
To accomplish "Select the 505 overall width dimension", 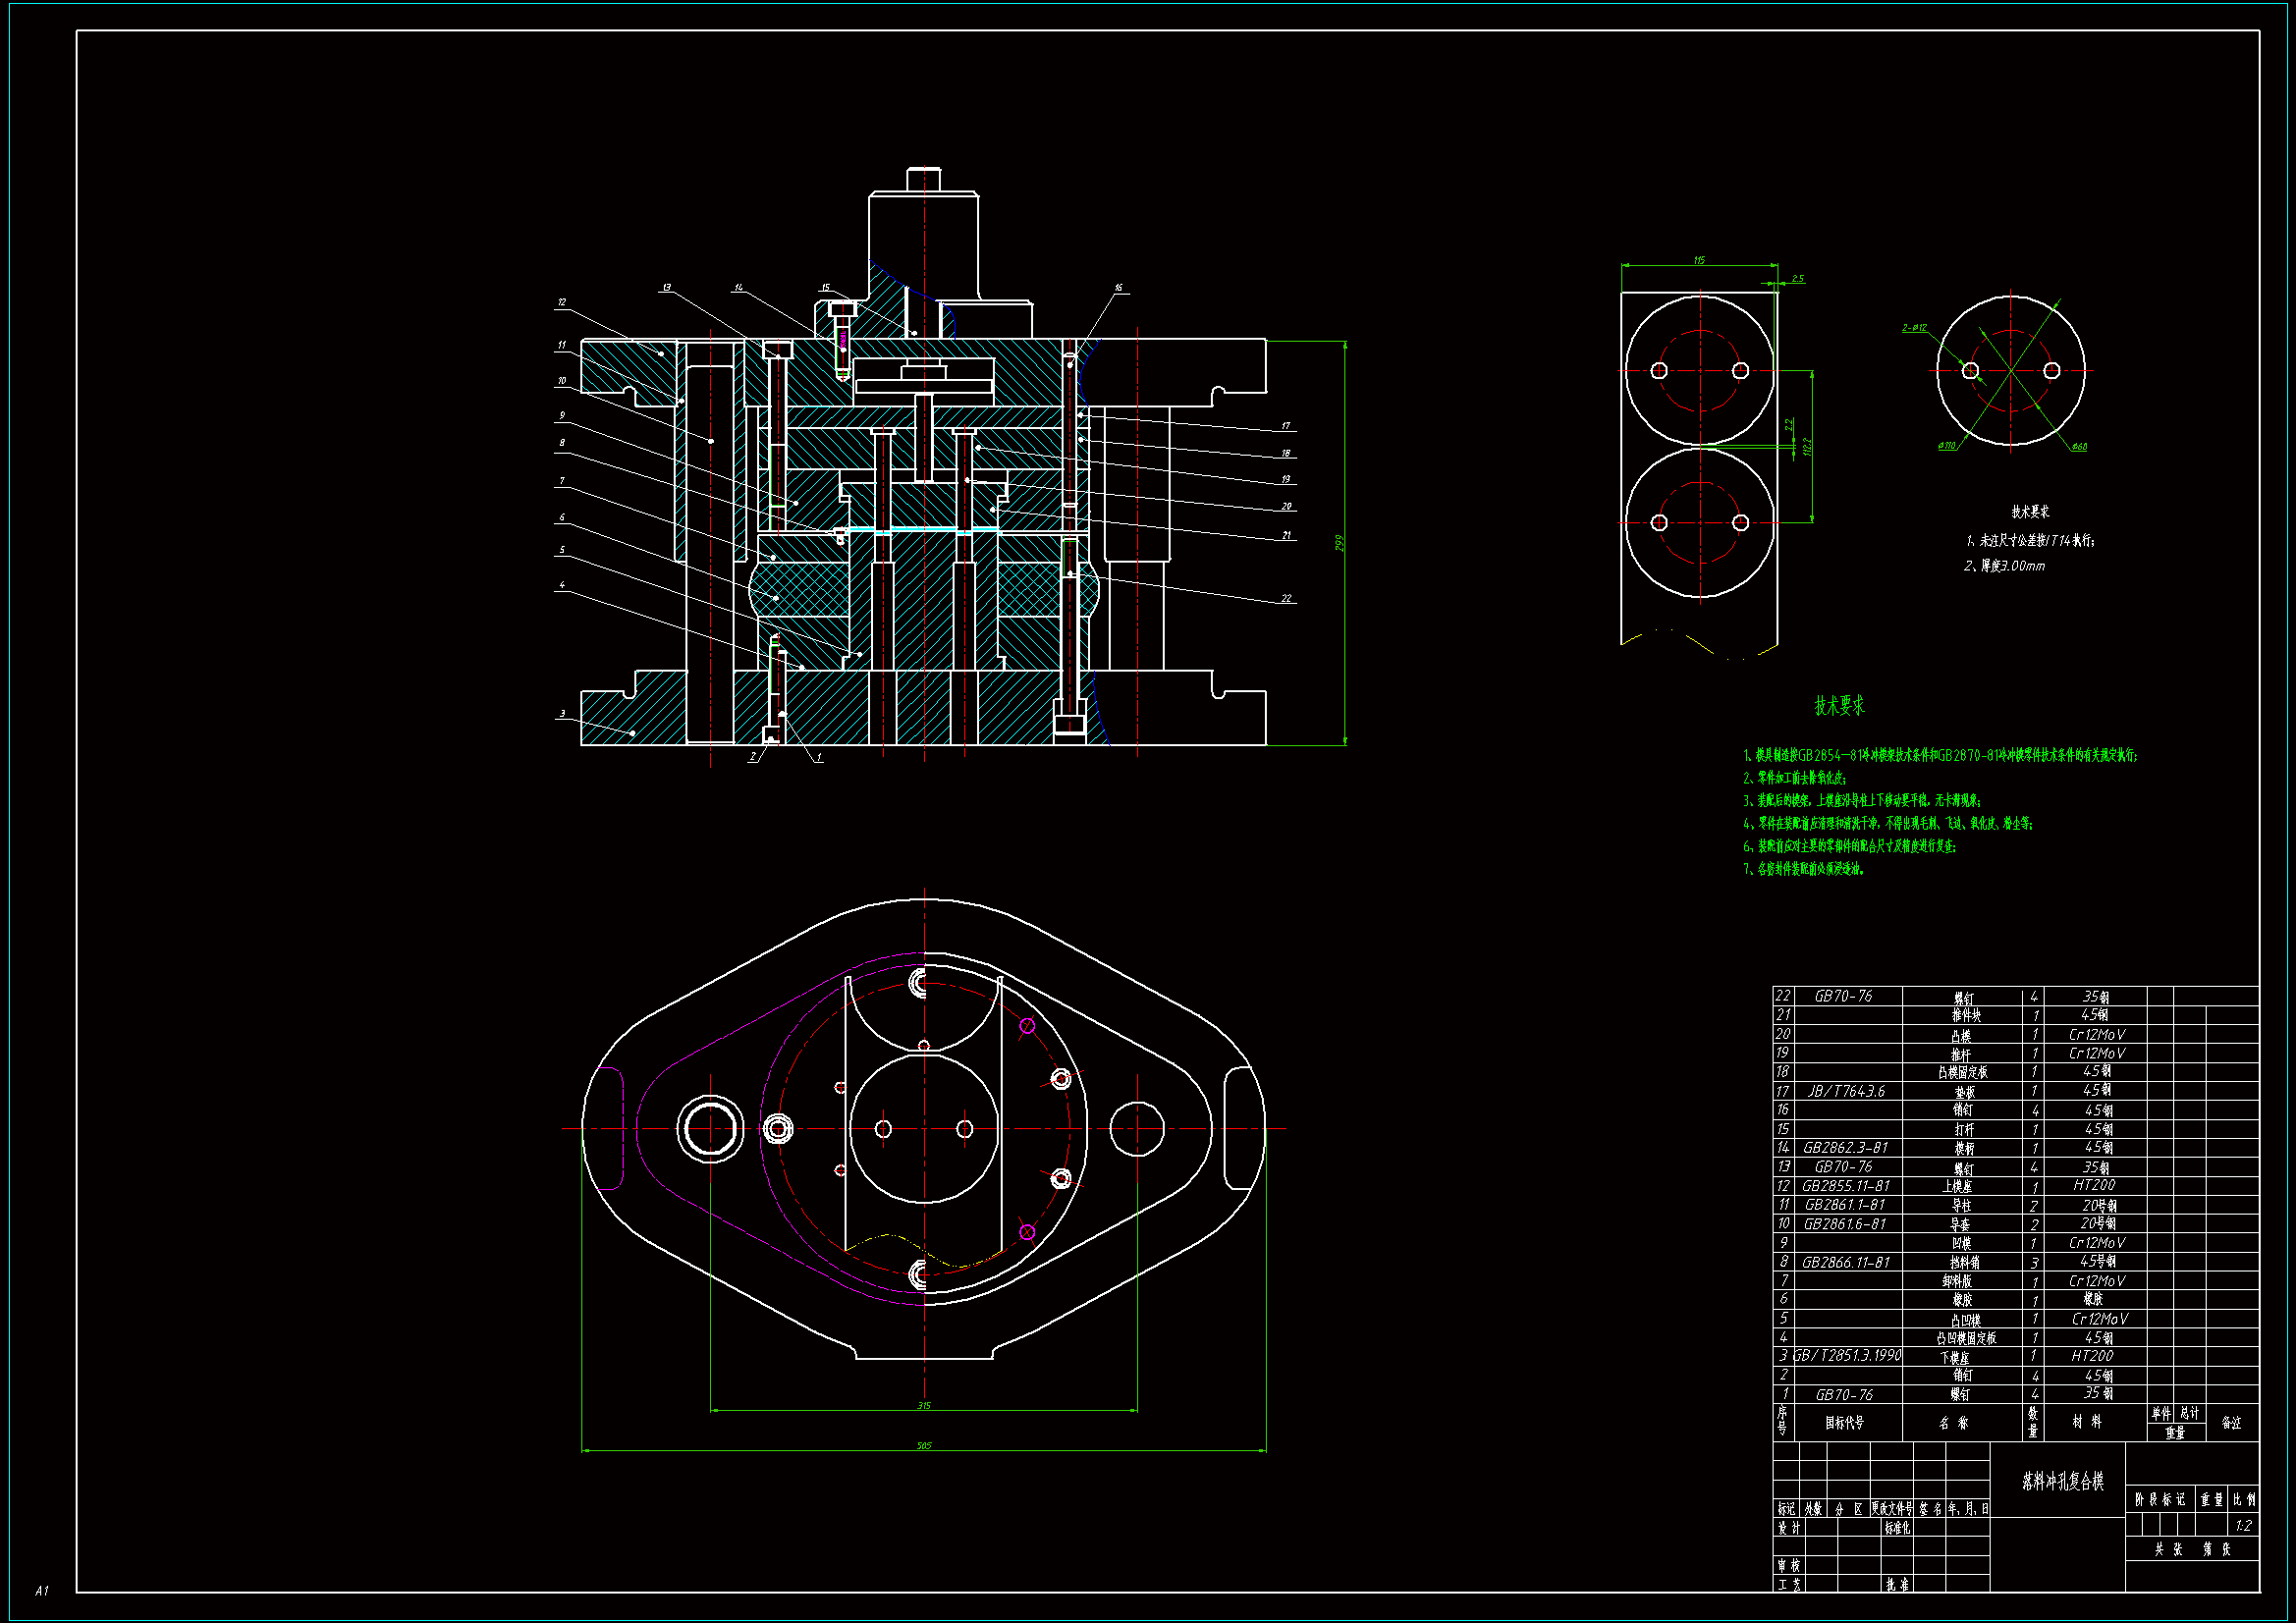I will pyautogui.click(x=923, y=1445).
